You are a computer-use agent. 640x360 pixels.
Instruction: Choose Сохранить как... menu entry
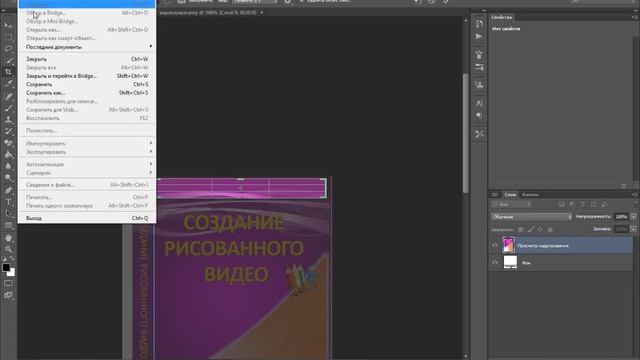(87, 93)
